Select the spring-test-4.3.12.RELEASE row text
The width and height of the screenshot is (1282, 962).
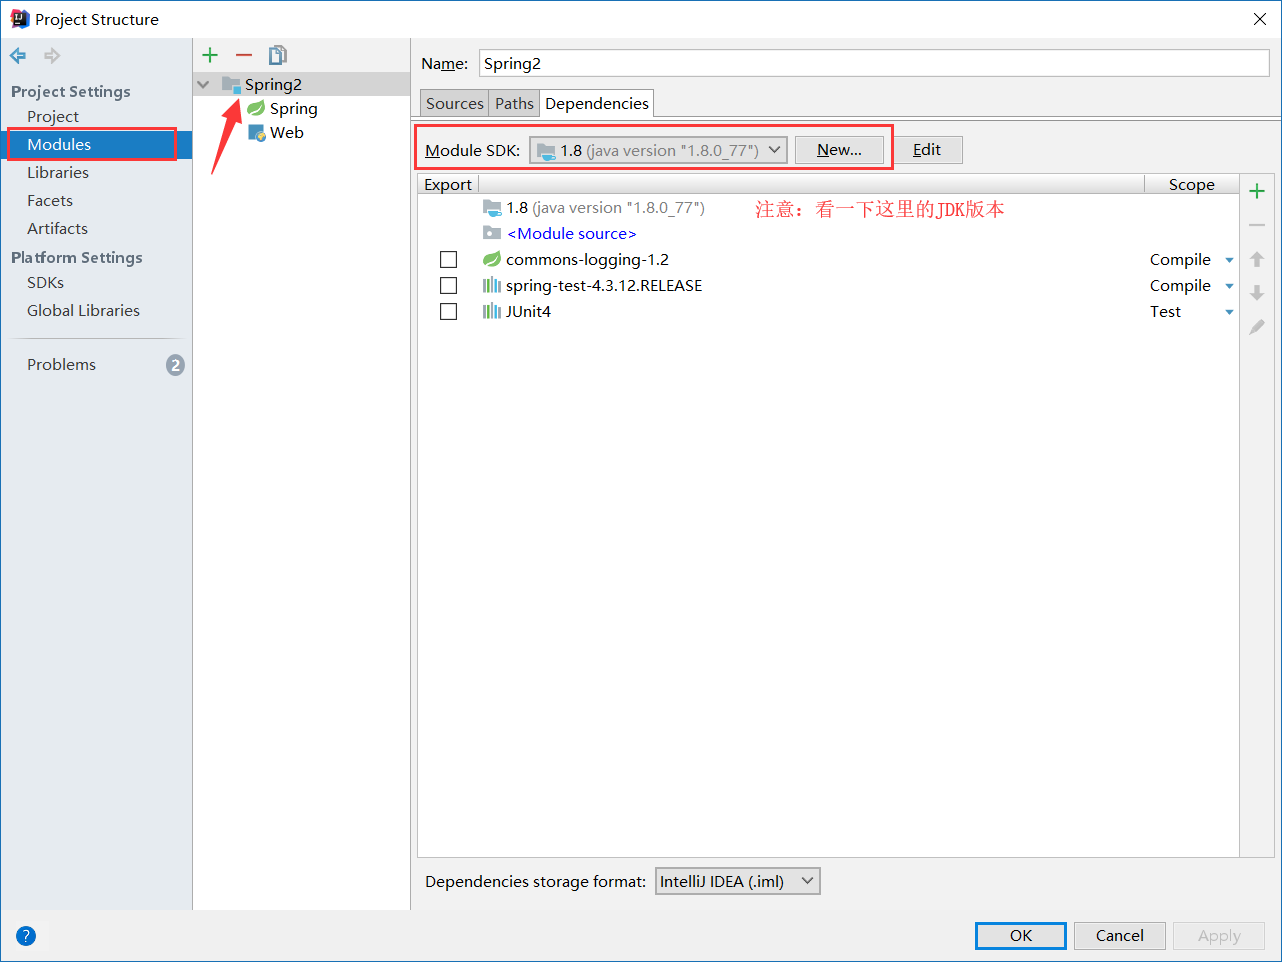[604, 285]
